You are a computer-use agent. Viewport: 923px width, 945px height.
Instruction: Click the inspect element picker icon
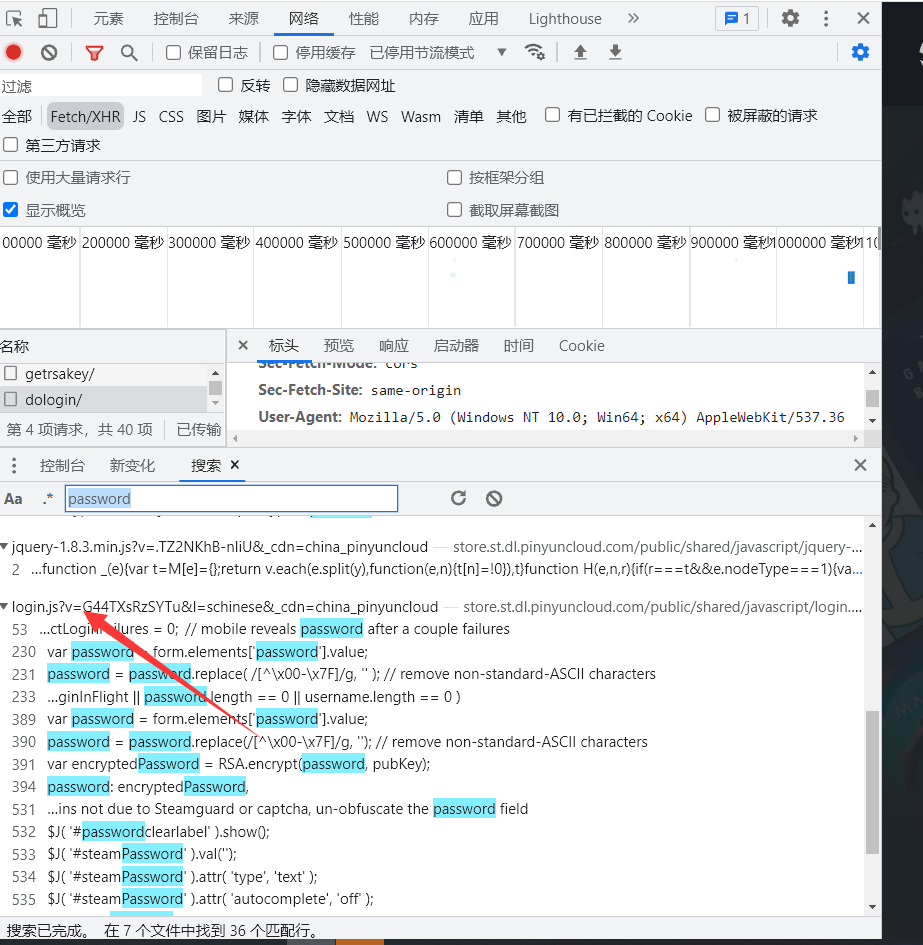(x=15, y=18)
